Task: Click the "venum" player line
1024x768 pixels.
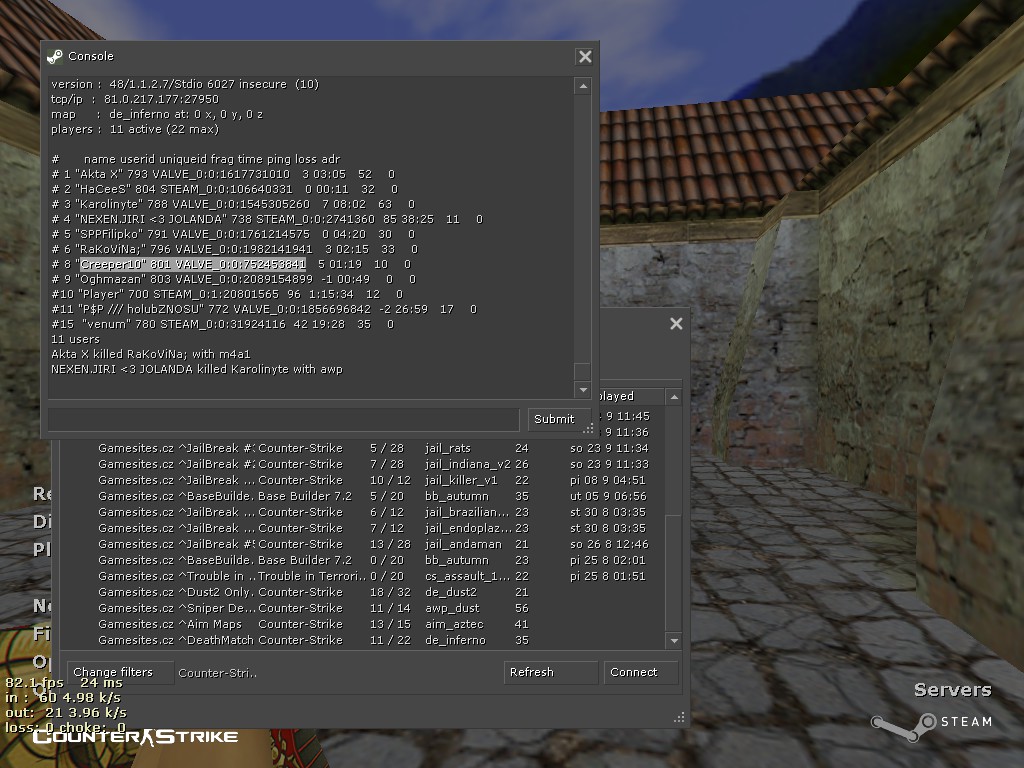Action: coord(223,325)
